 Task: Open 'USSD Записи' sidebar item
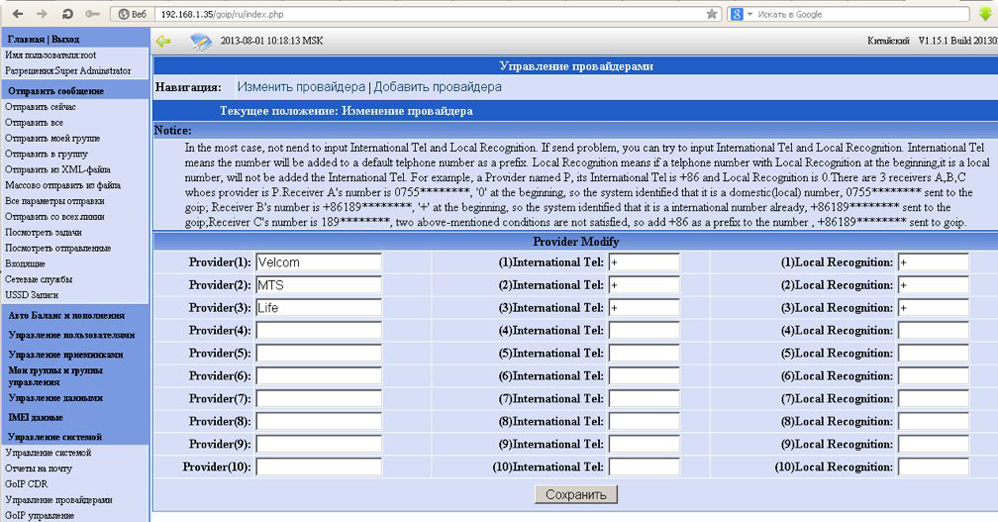click(32, 295)
